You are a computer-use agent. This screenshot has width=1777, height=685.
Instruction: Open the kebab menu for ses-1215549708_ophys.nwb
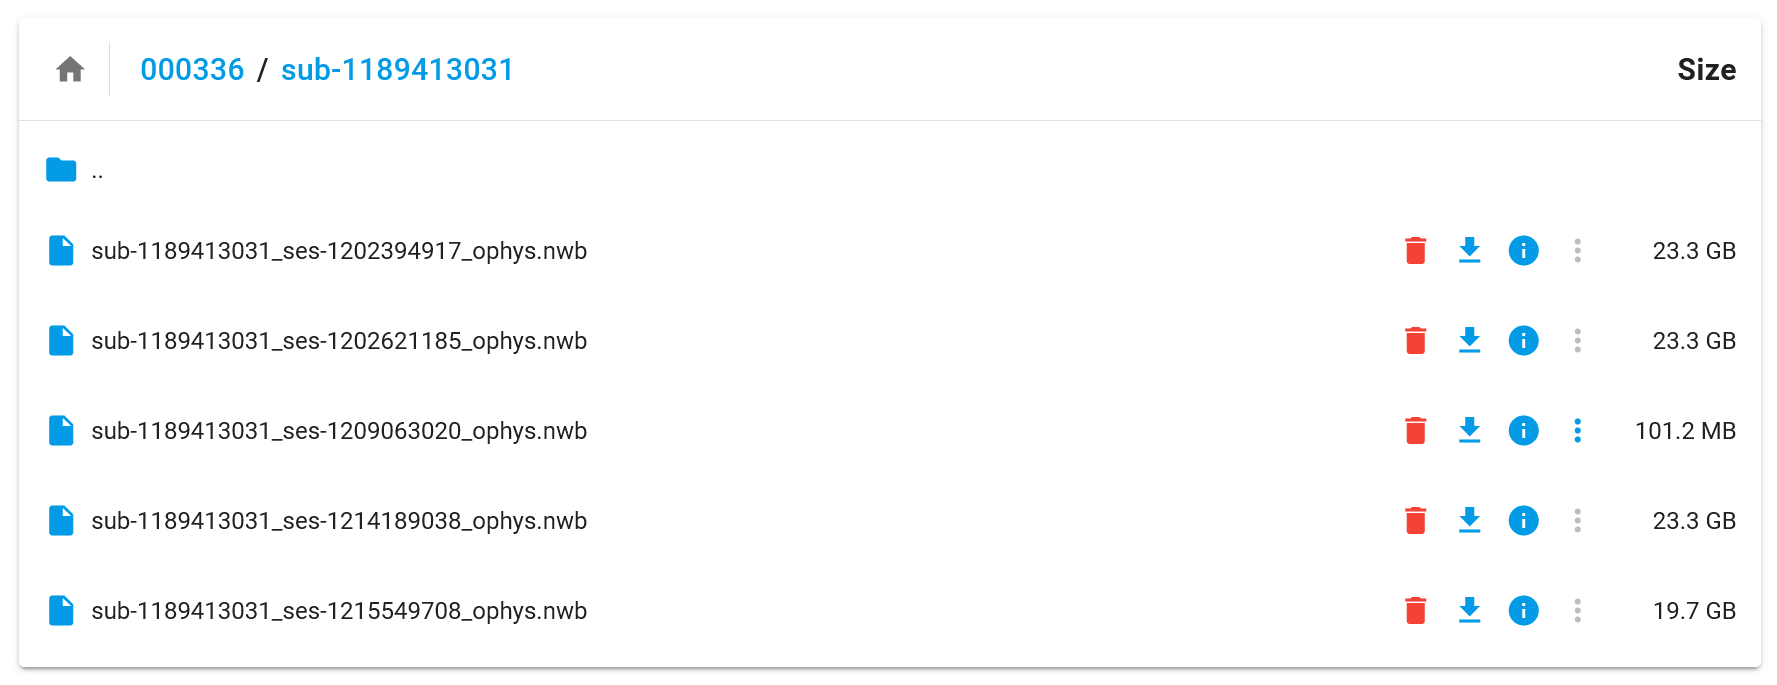point(1577,610)
